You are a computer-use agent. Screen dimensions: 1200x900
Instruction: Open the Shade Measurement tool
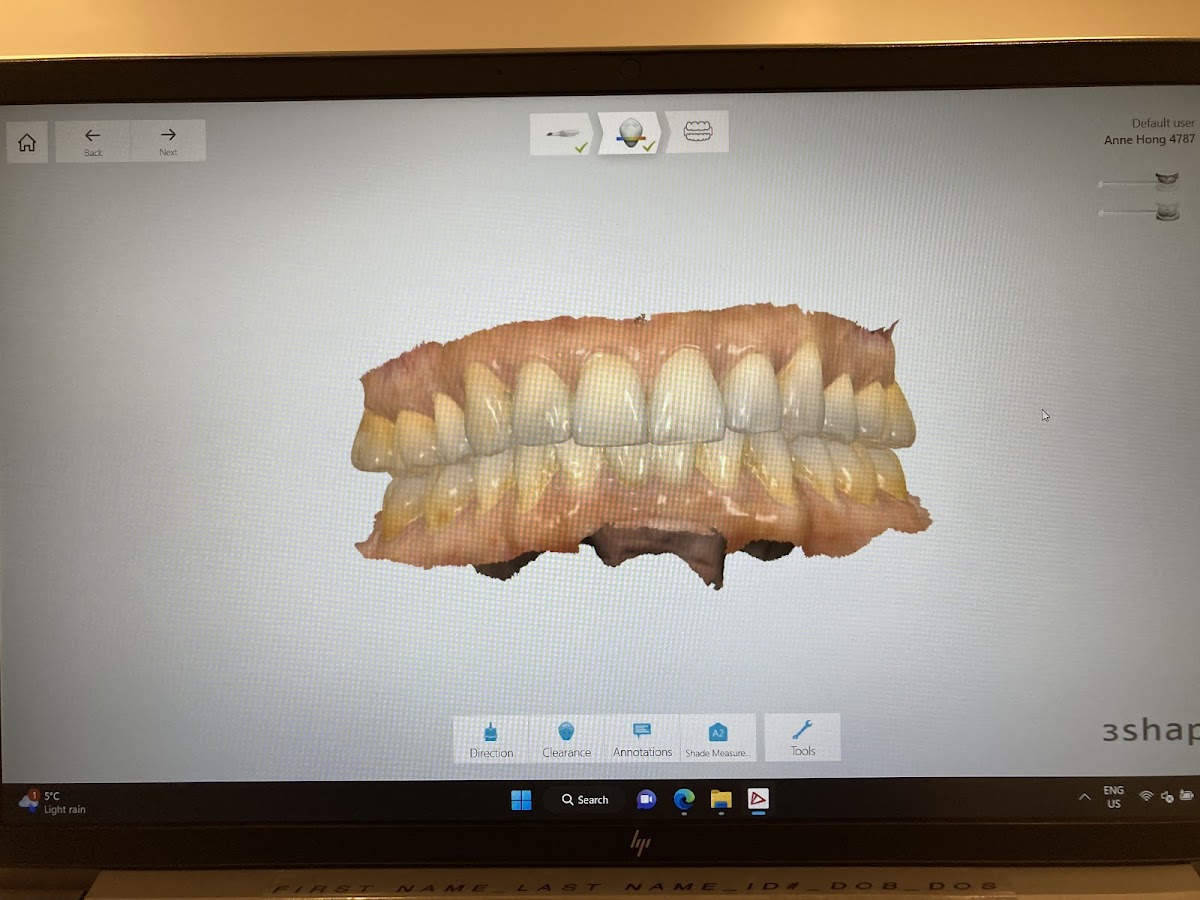point(717,739)
